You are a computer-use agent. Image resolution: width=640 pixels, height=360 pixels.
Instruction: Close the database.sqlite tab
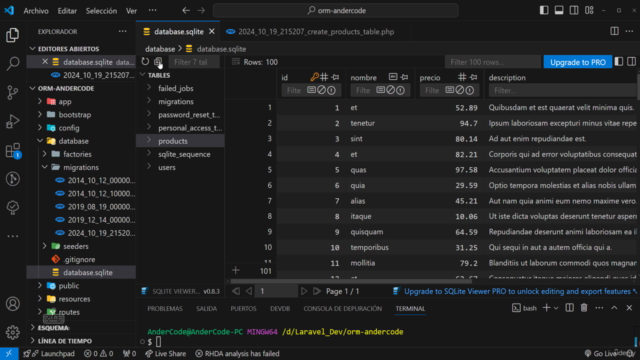[212, 31]
